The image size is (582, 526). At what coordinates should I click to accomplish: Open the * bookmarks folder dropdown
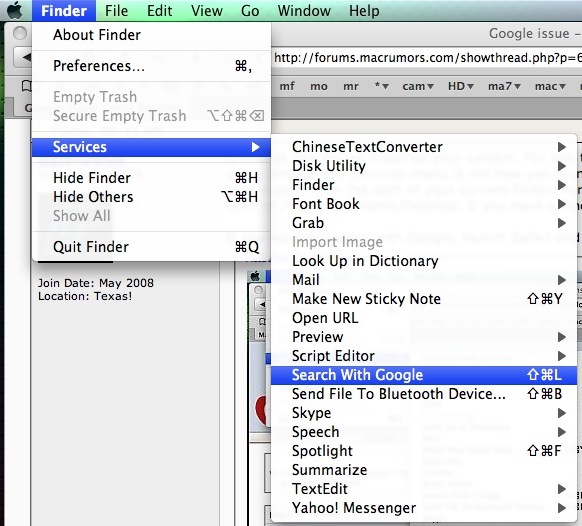point(381,86)
